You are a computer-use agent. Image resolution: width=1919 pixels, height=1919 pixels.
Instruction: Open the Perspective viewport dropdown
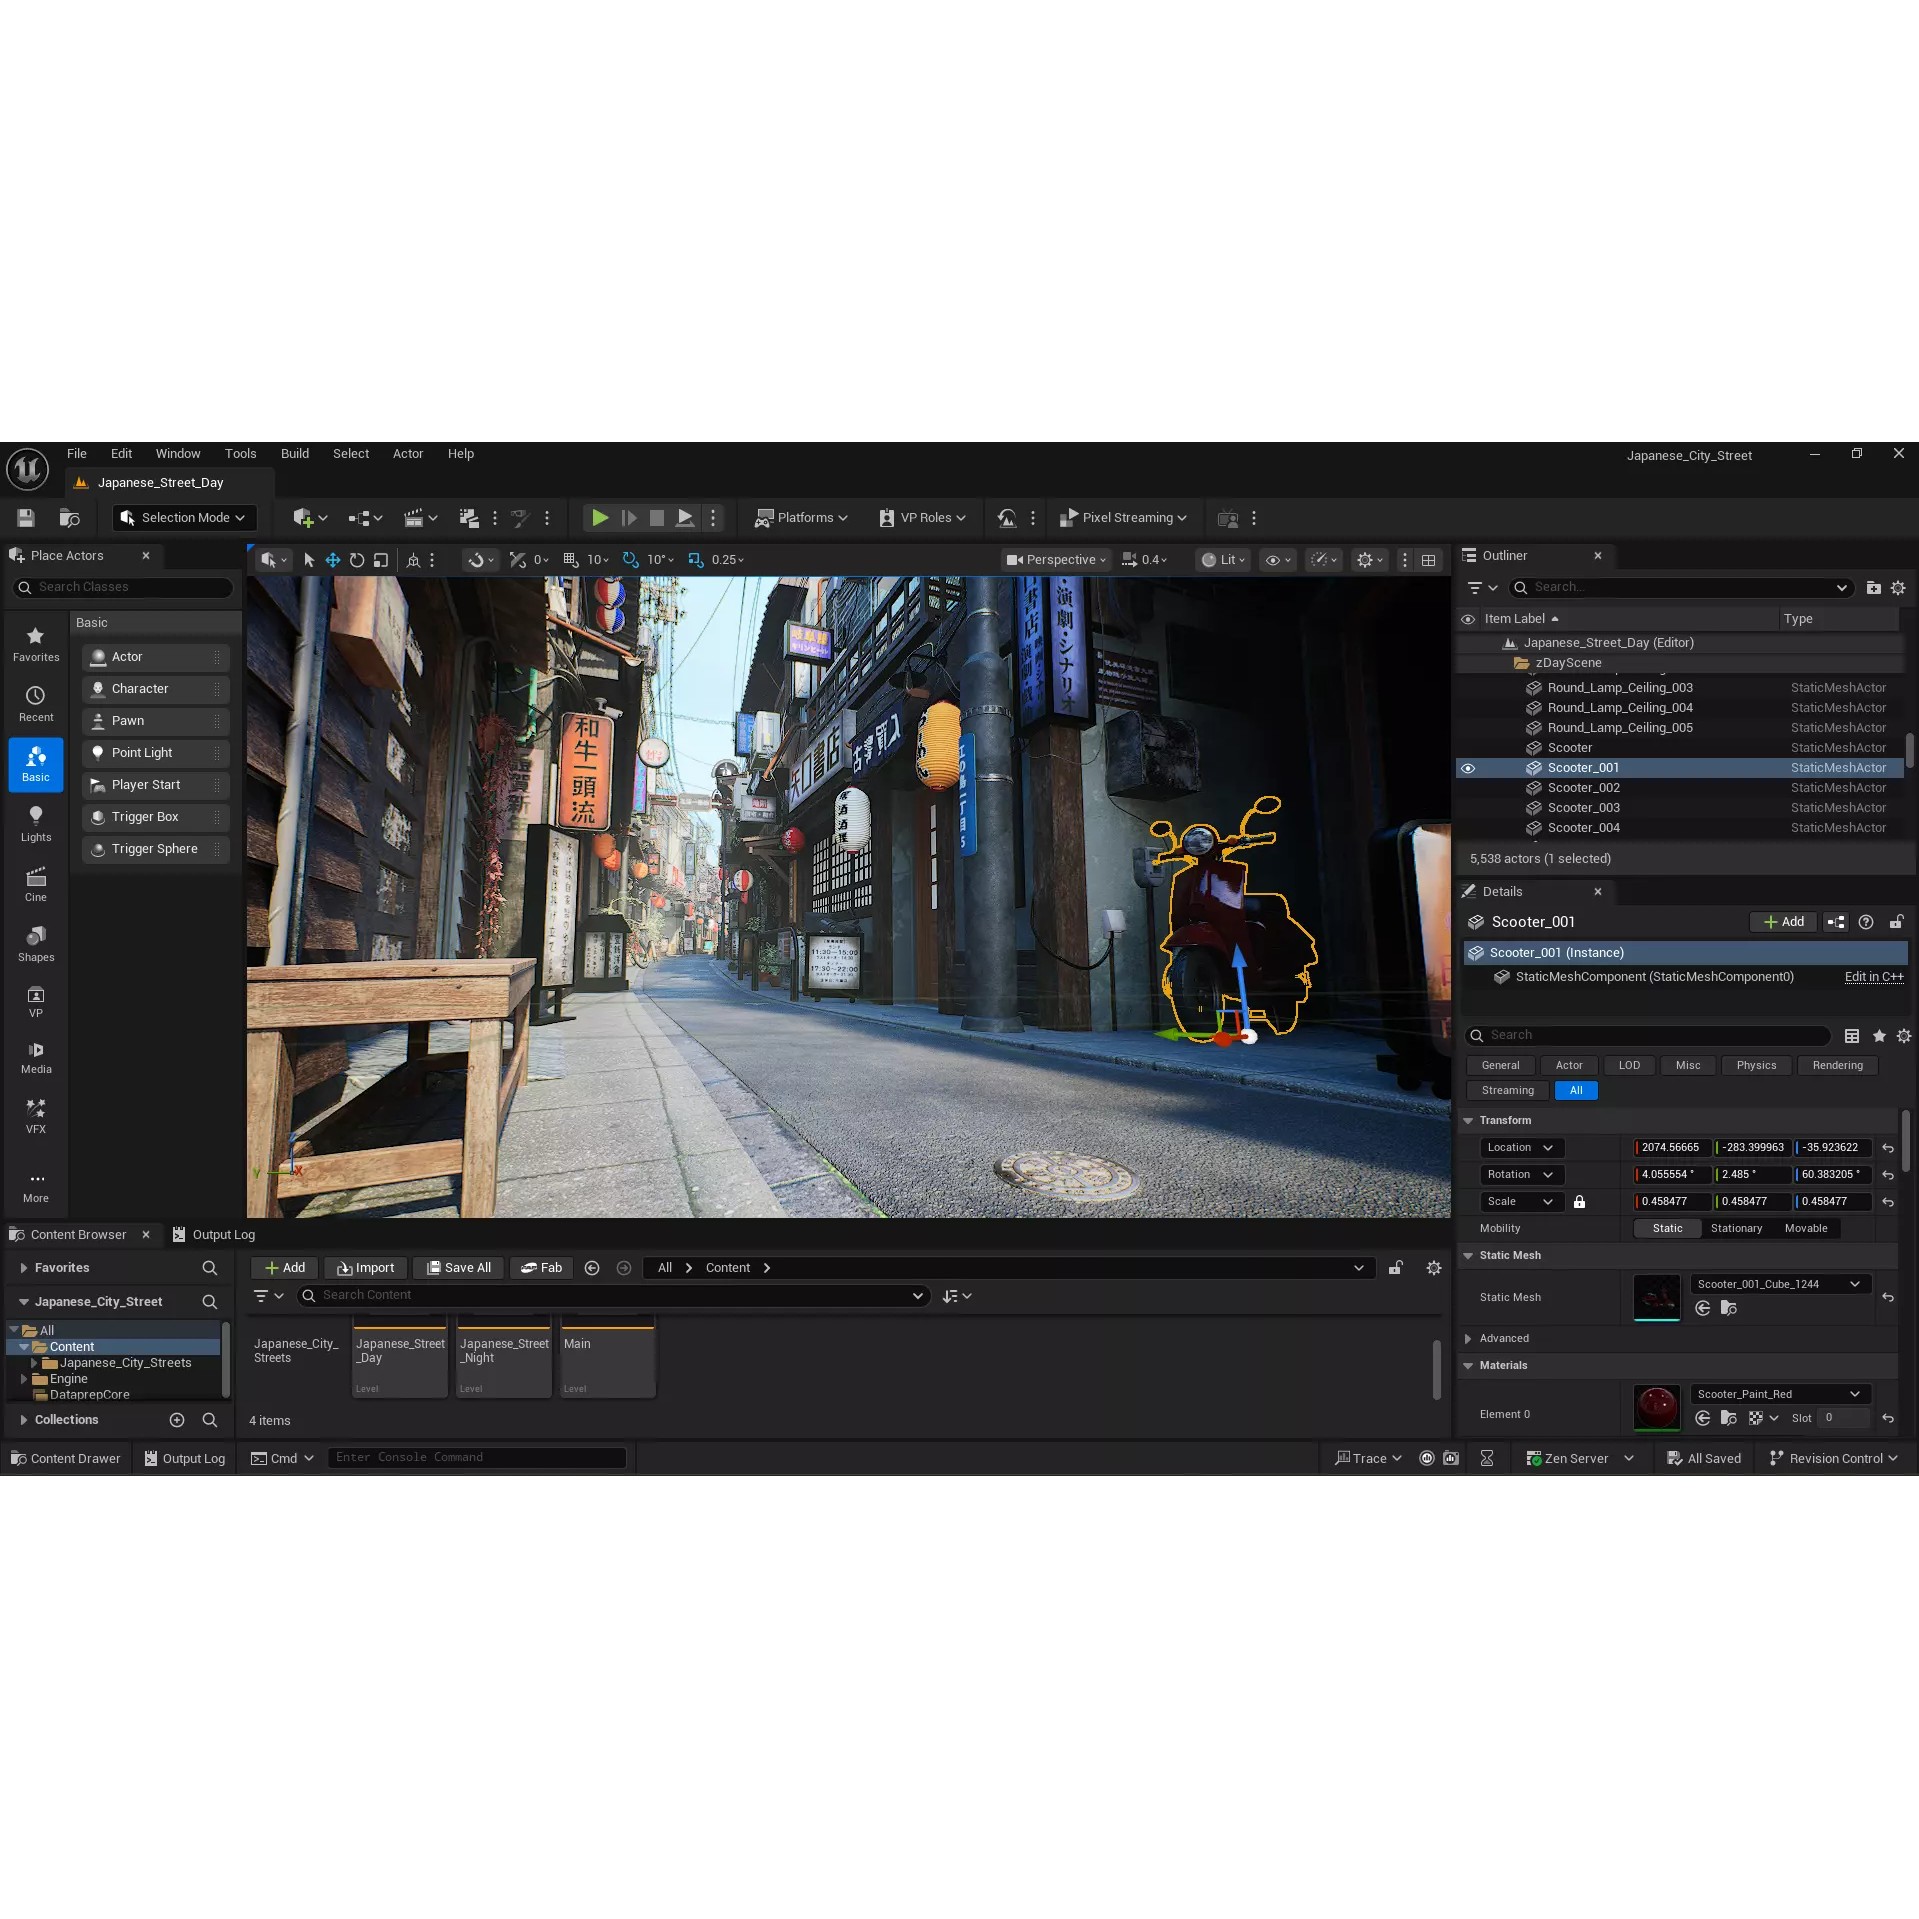click(x=1055, y=559)
